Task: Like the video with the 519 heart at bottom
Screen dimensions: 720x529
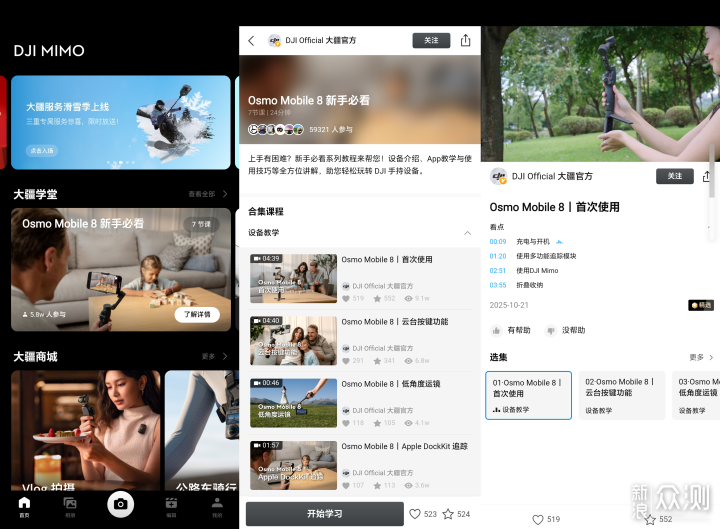Action: [538, 519]
